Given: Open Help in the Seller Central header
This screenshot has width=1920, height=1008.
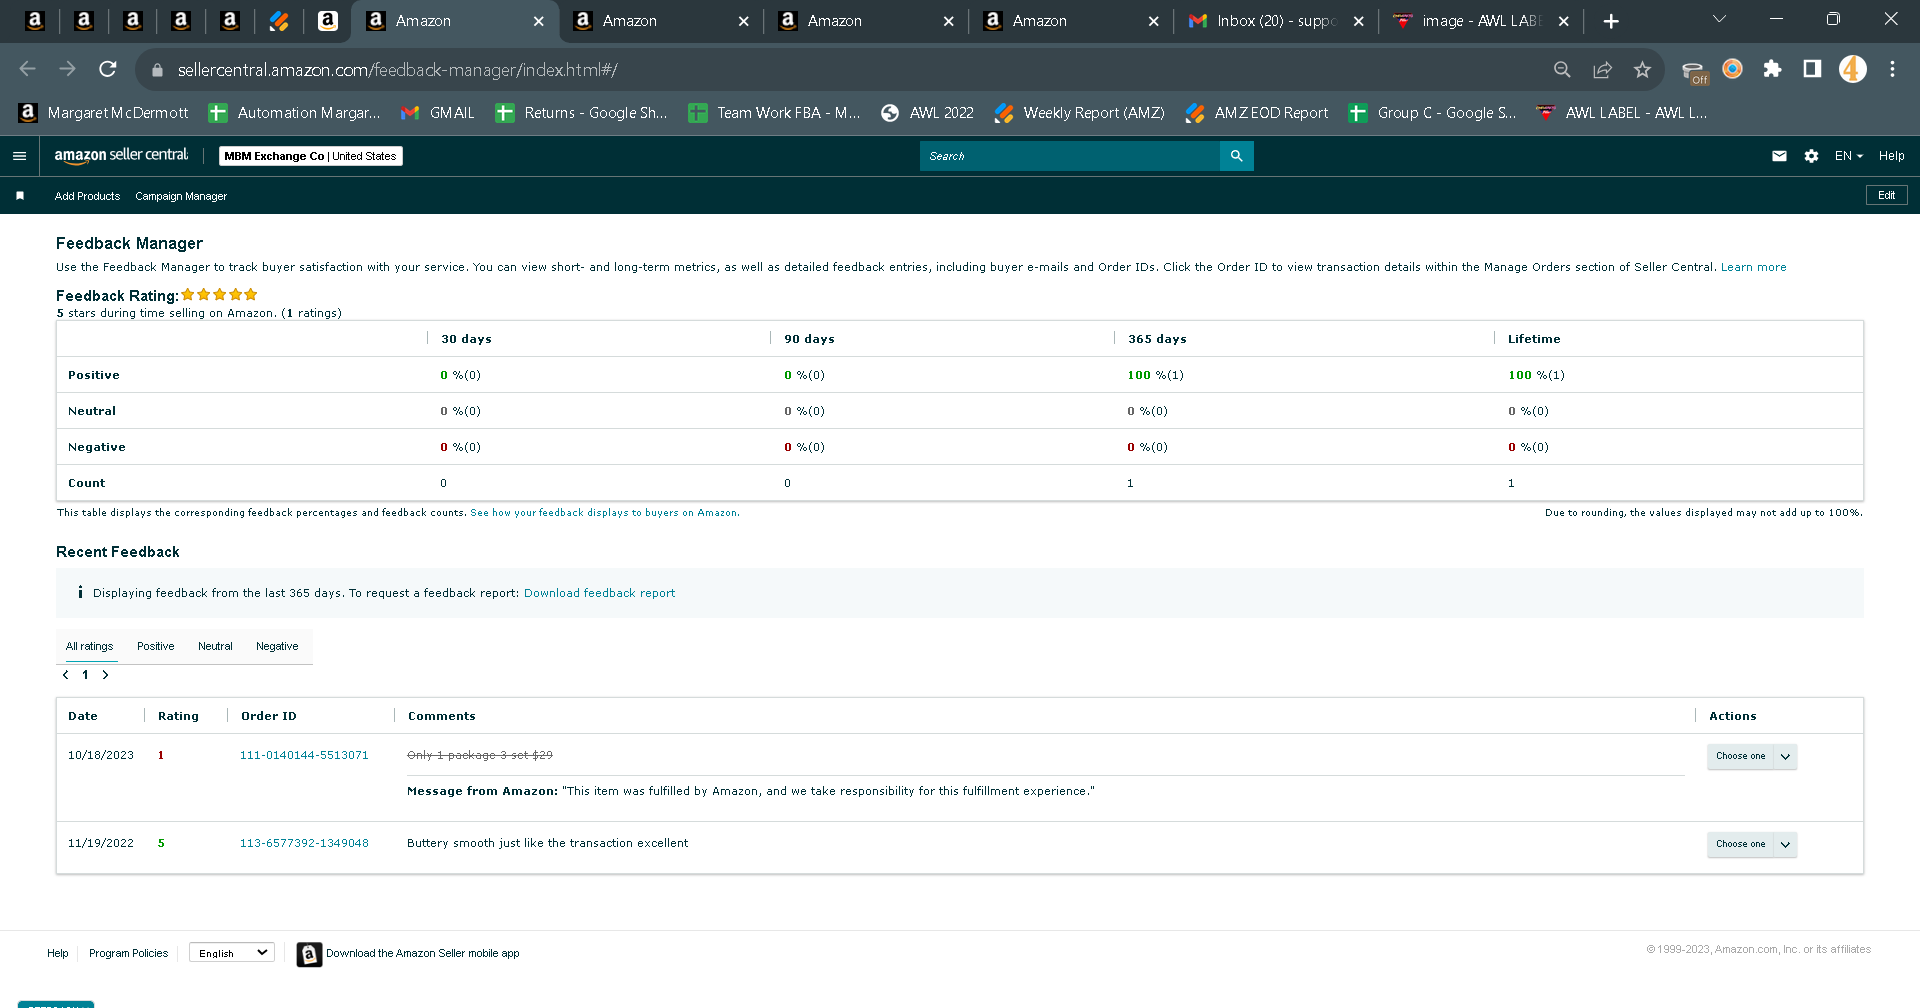Looking at the screenshot, I should (1891, 156).
